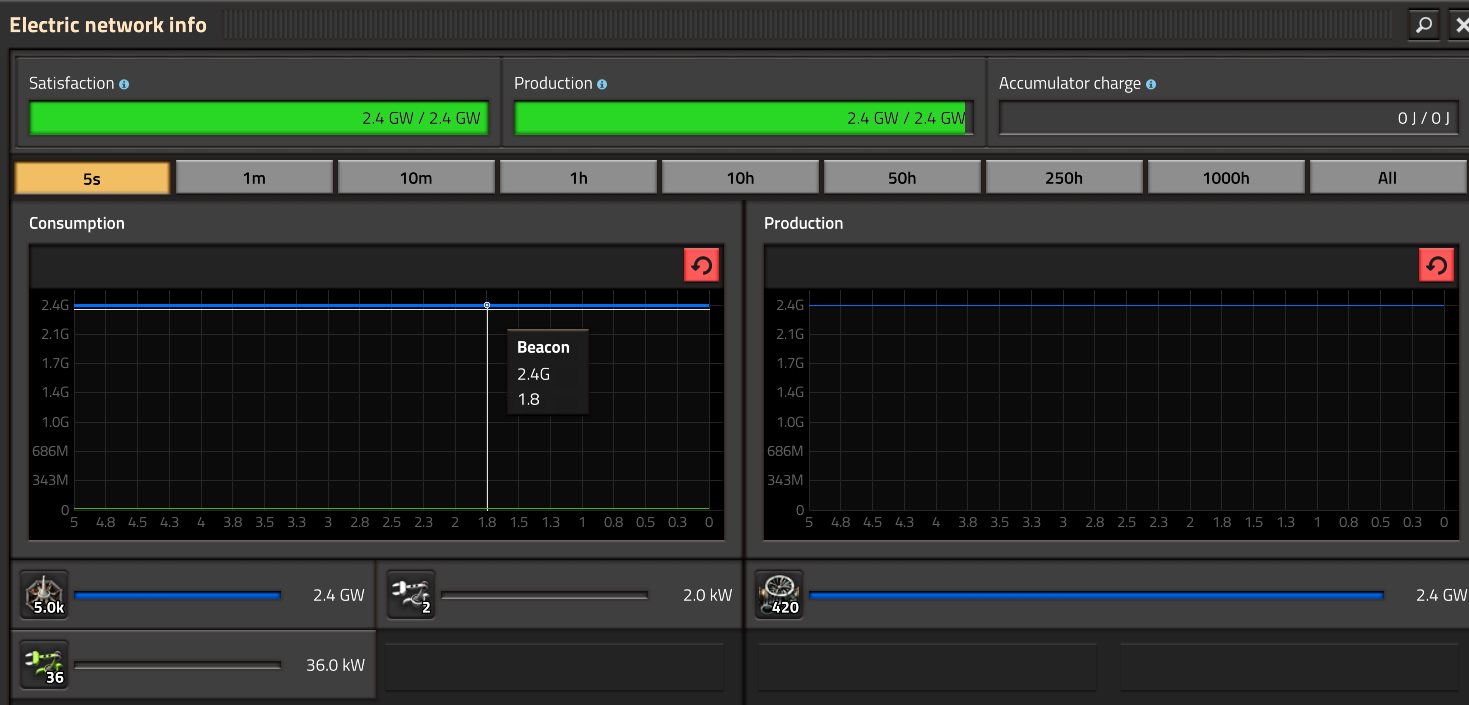Viewport: 1469px width, 705px height.
Task: Click the Beacon consumer icon labeled 5.0k
Action: click(45, 595)
